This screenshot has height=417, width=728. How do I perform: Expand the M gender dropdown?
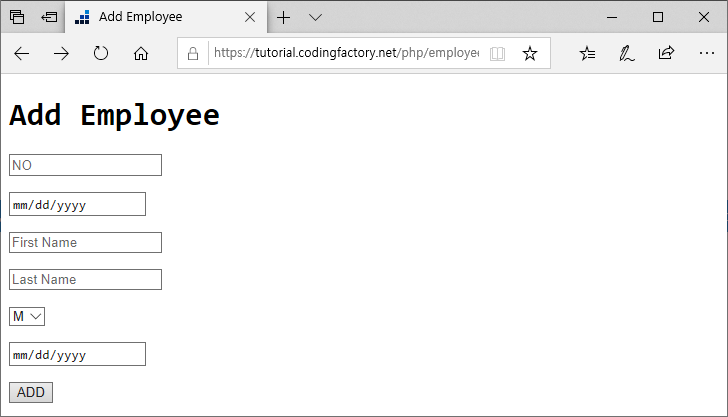[x=27, y=316]
